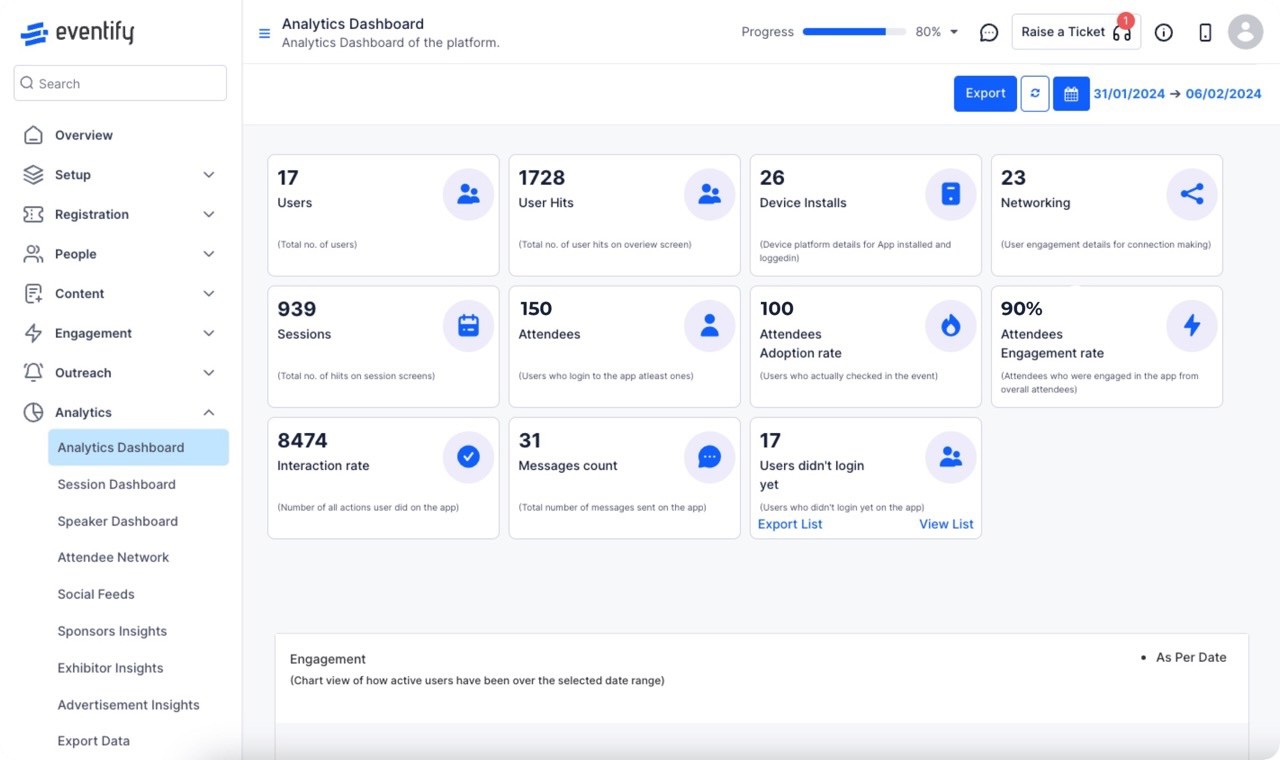Image resolution: width=1280 pixels, height=760 pixels.
Task: Expand the Registration sidebar section
Action: pyautogui.click(x=208, y=214)
